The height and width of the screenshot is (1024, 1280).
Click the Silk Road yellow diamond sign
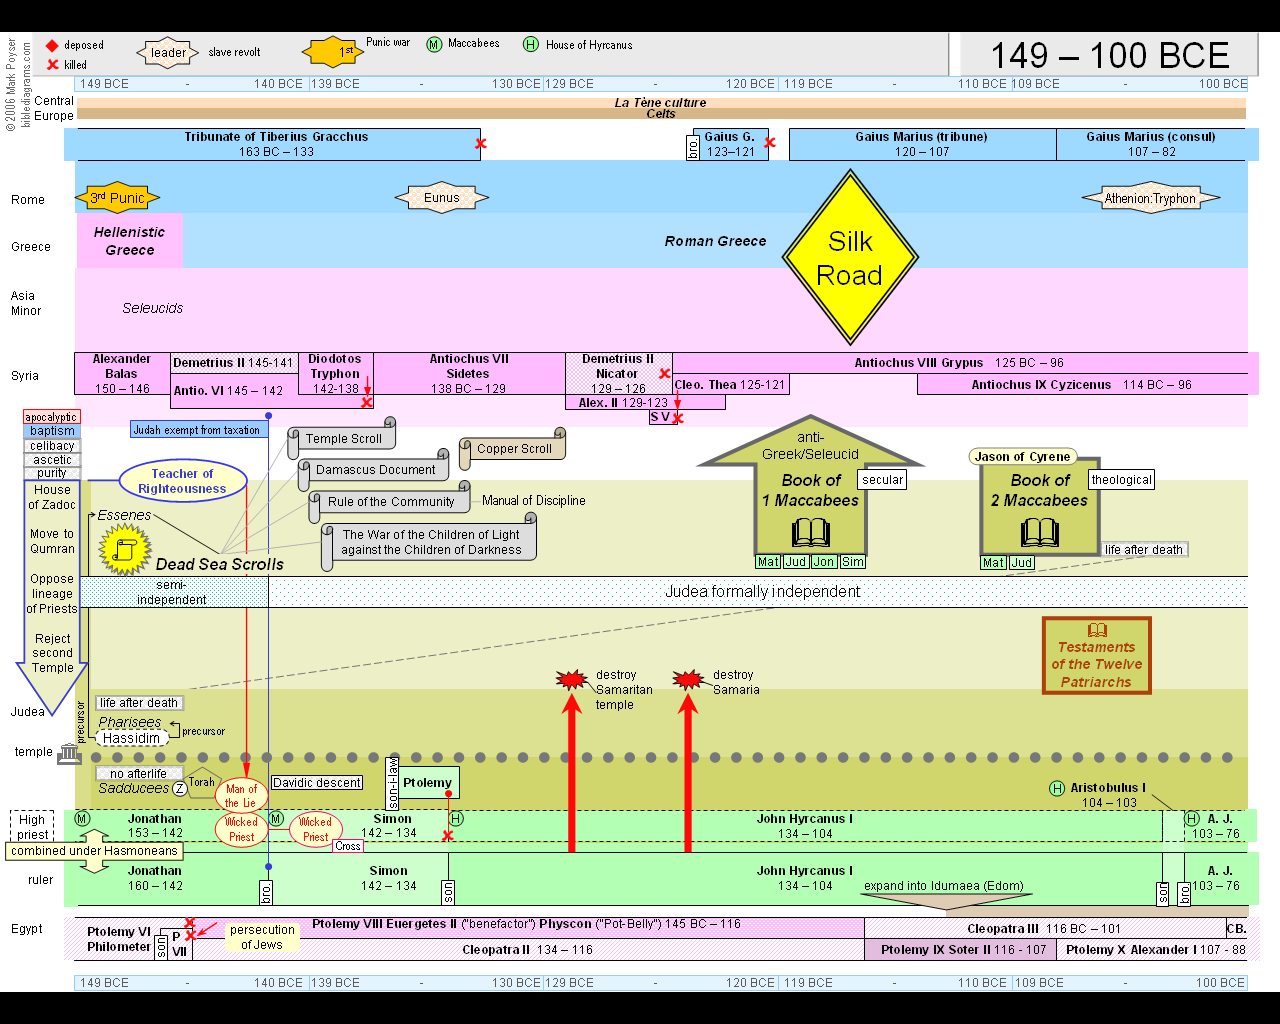click(850, 258)
